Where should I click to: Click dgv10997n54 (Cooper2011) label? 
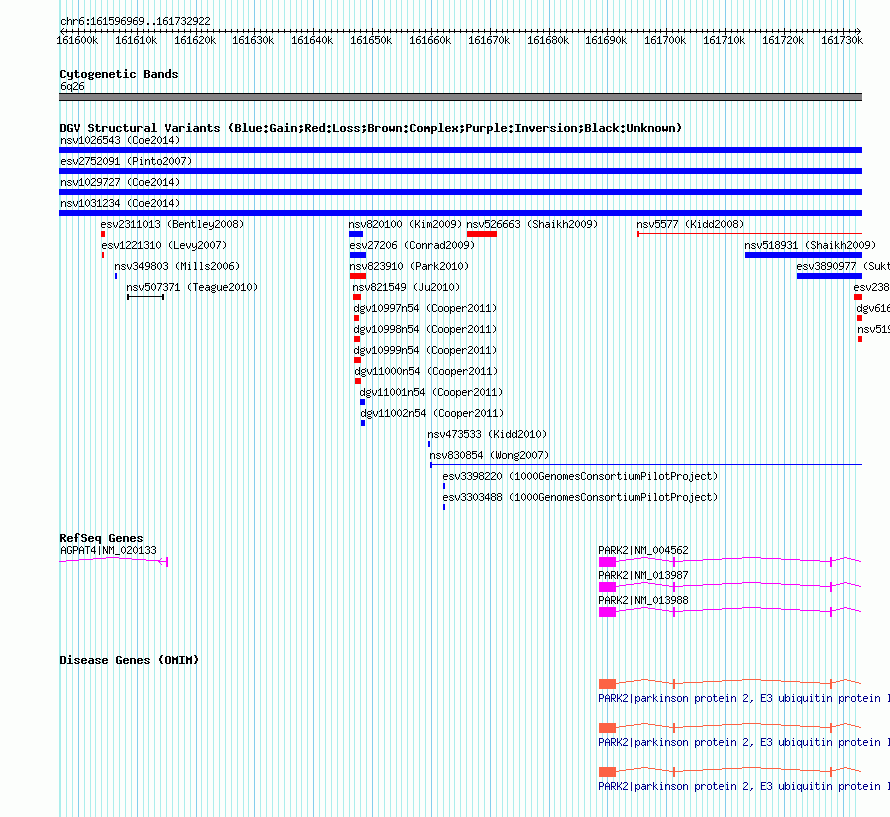(x=425, y=308)
